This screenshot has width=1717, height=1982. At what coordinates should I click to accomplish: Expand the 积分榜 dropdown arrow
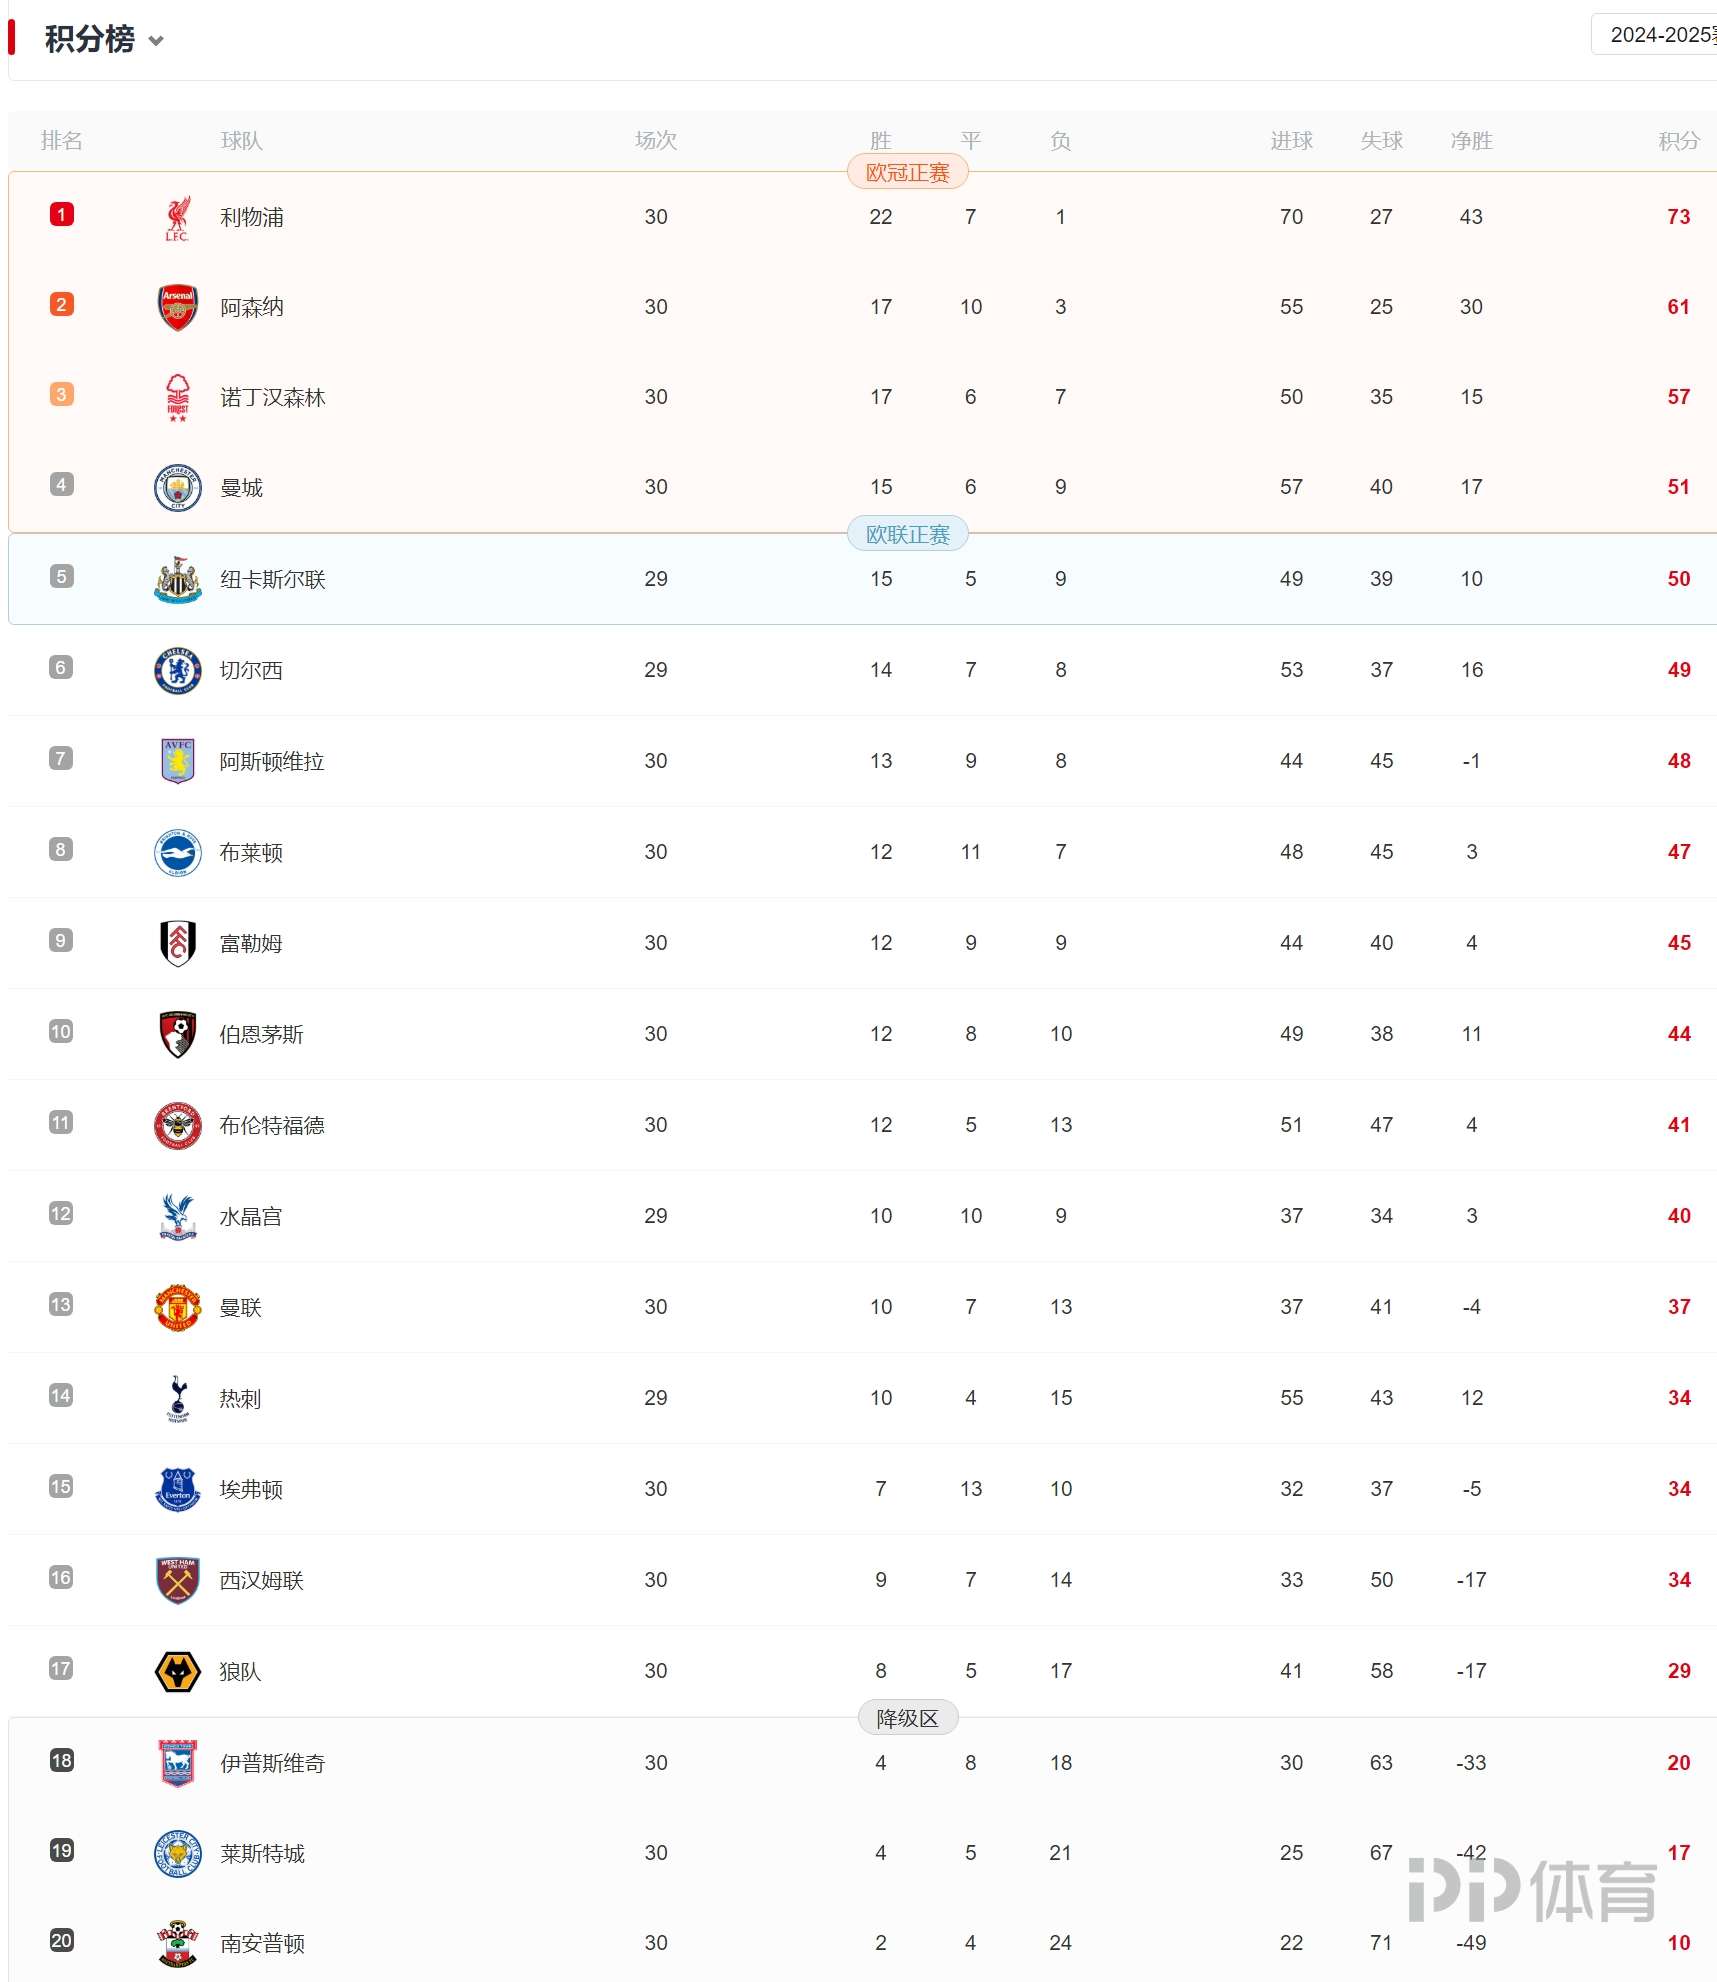click(156, 41)
